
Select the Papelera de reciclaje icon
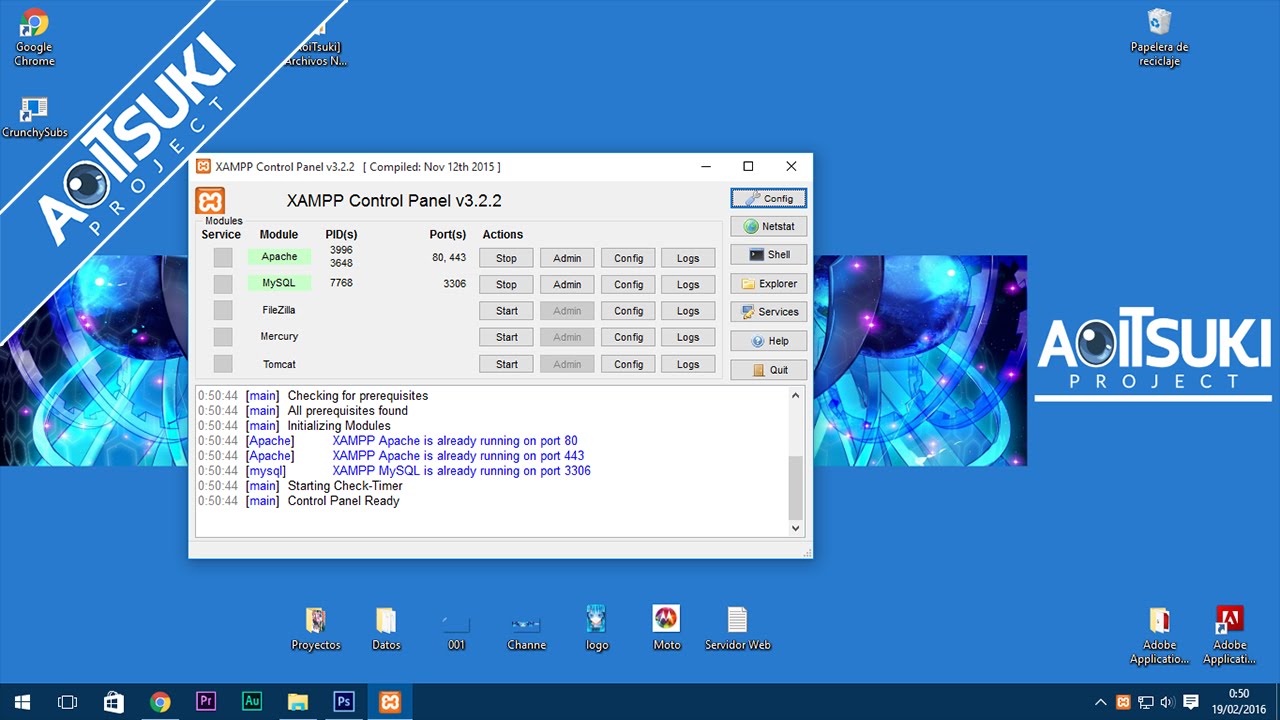(x=1159, y=38)
